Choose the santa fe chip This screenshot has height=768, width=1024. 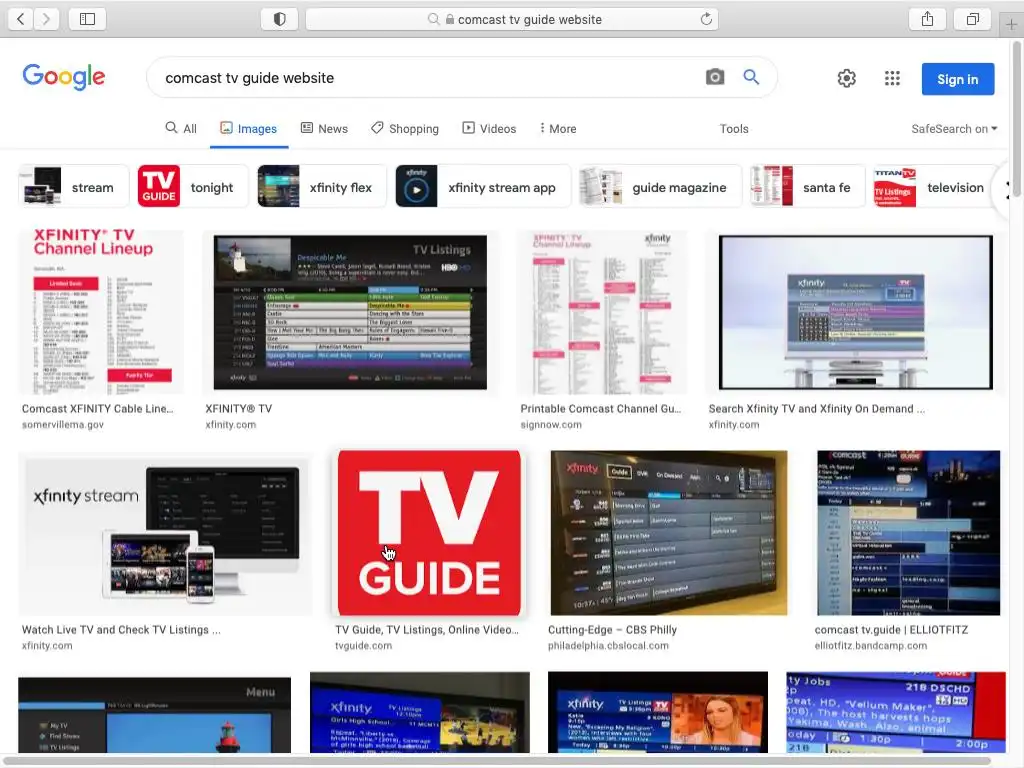(808, 187)
